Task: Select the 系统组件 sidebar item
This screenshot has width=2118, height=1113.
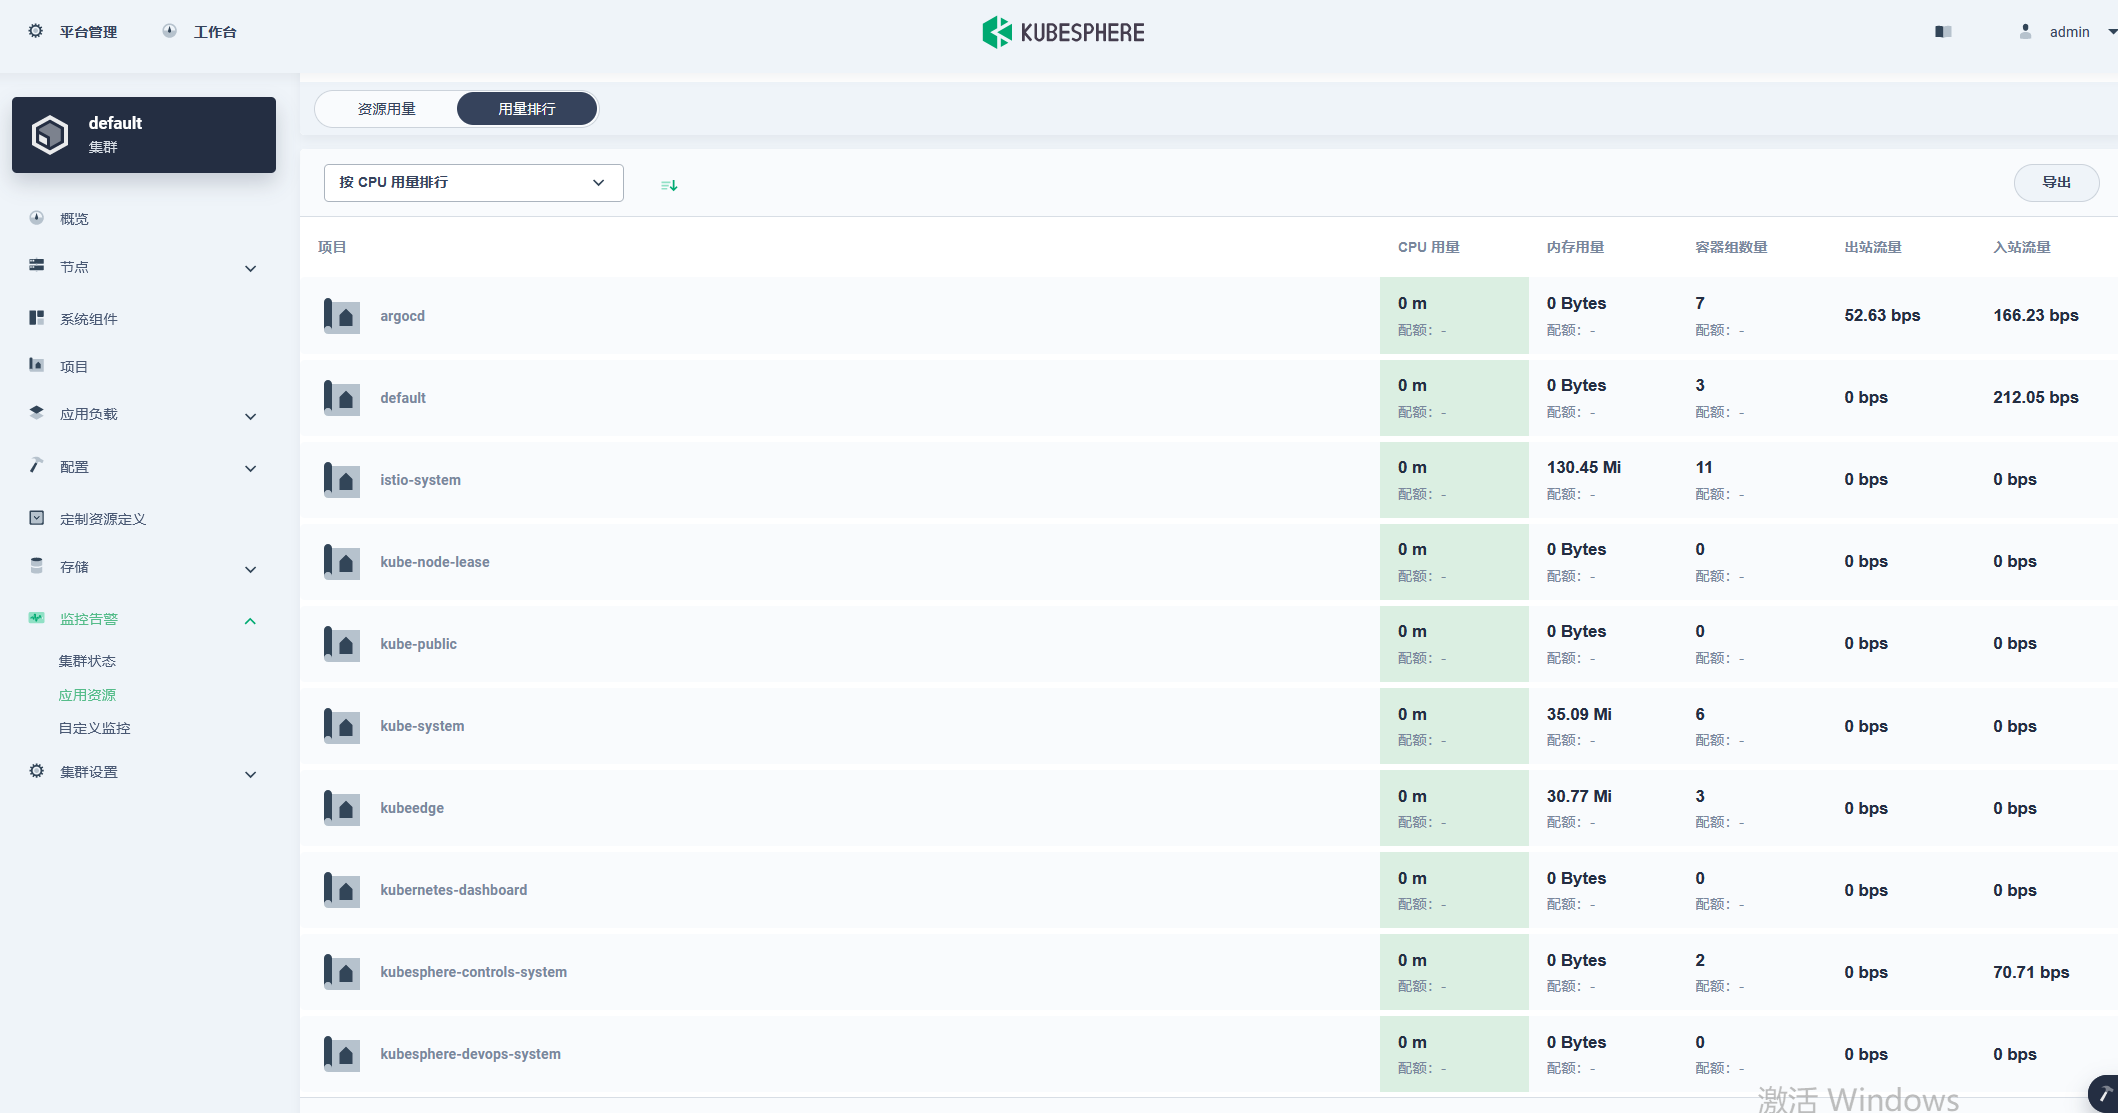Action: (x=88, y=318)
